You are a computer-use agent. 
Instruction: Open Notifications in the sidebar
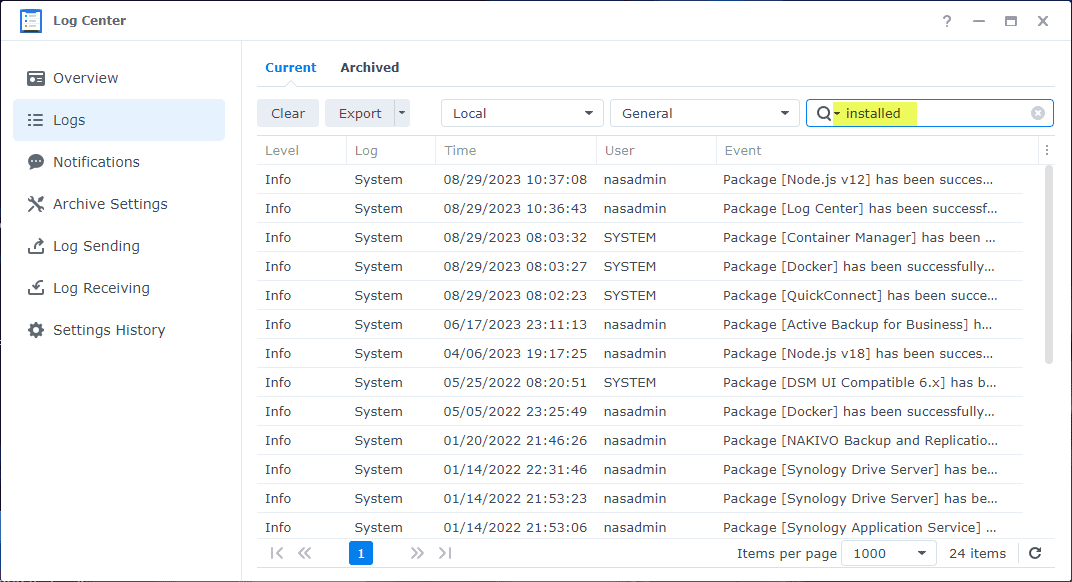[96, 162]
